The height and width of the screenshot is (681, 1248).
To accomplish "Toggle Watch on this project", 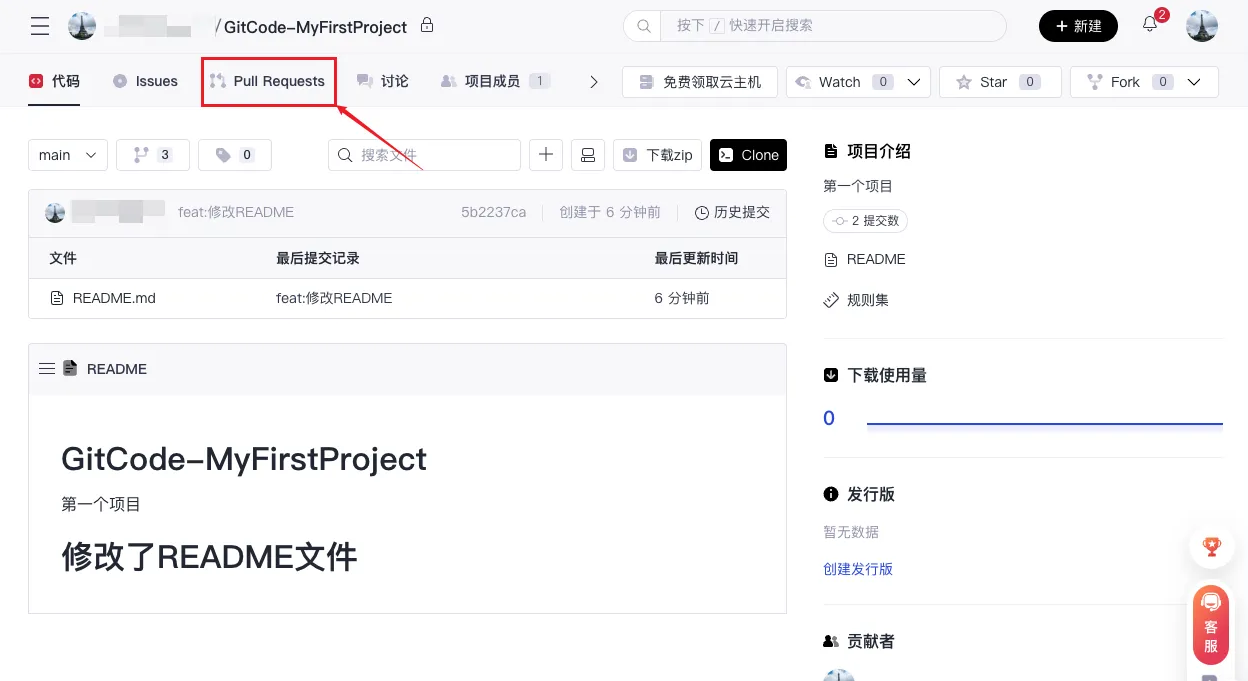I will pyautogui.click(x=840, y=82).
